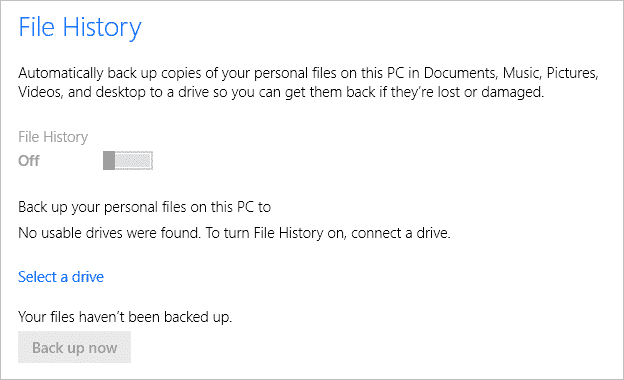Click the word Pictures in the description
The width and height of the screenshot is (624, 380).
pos(571,73)
